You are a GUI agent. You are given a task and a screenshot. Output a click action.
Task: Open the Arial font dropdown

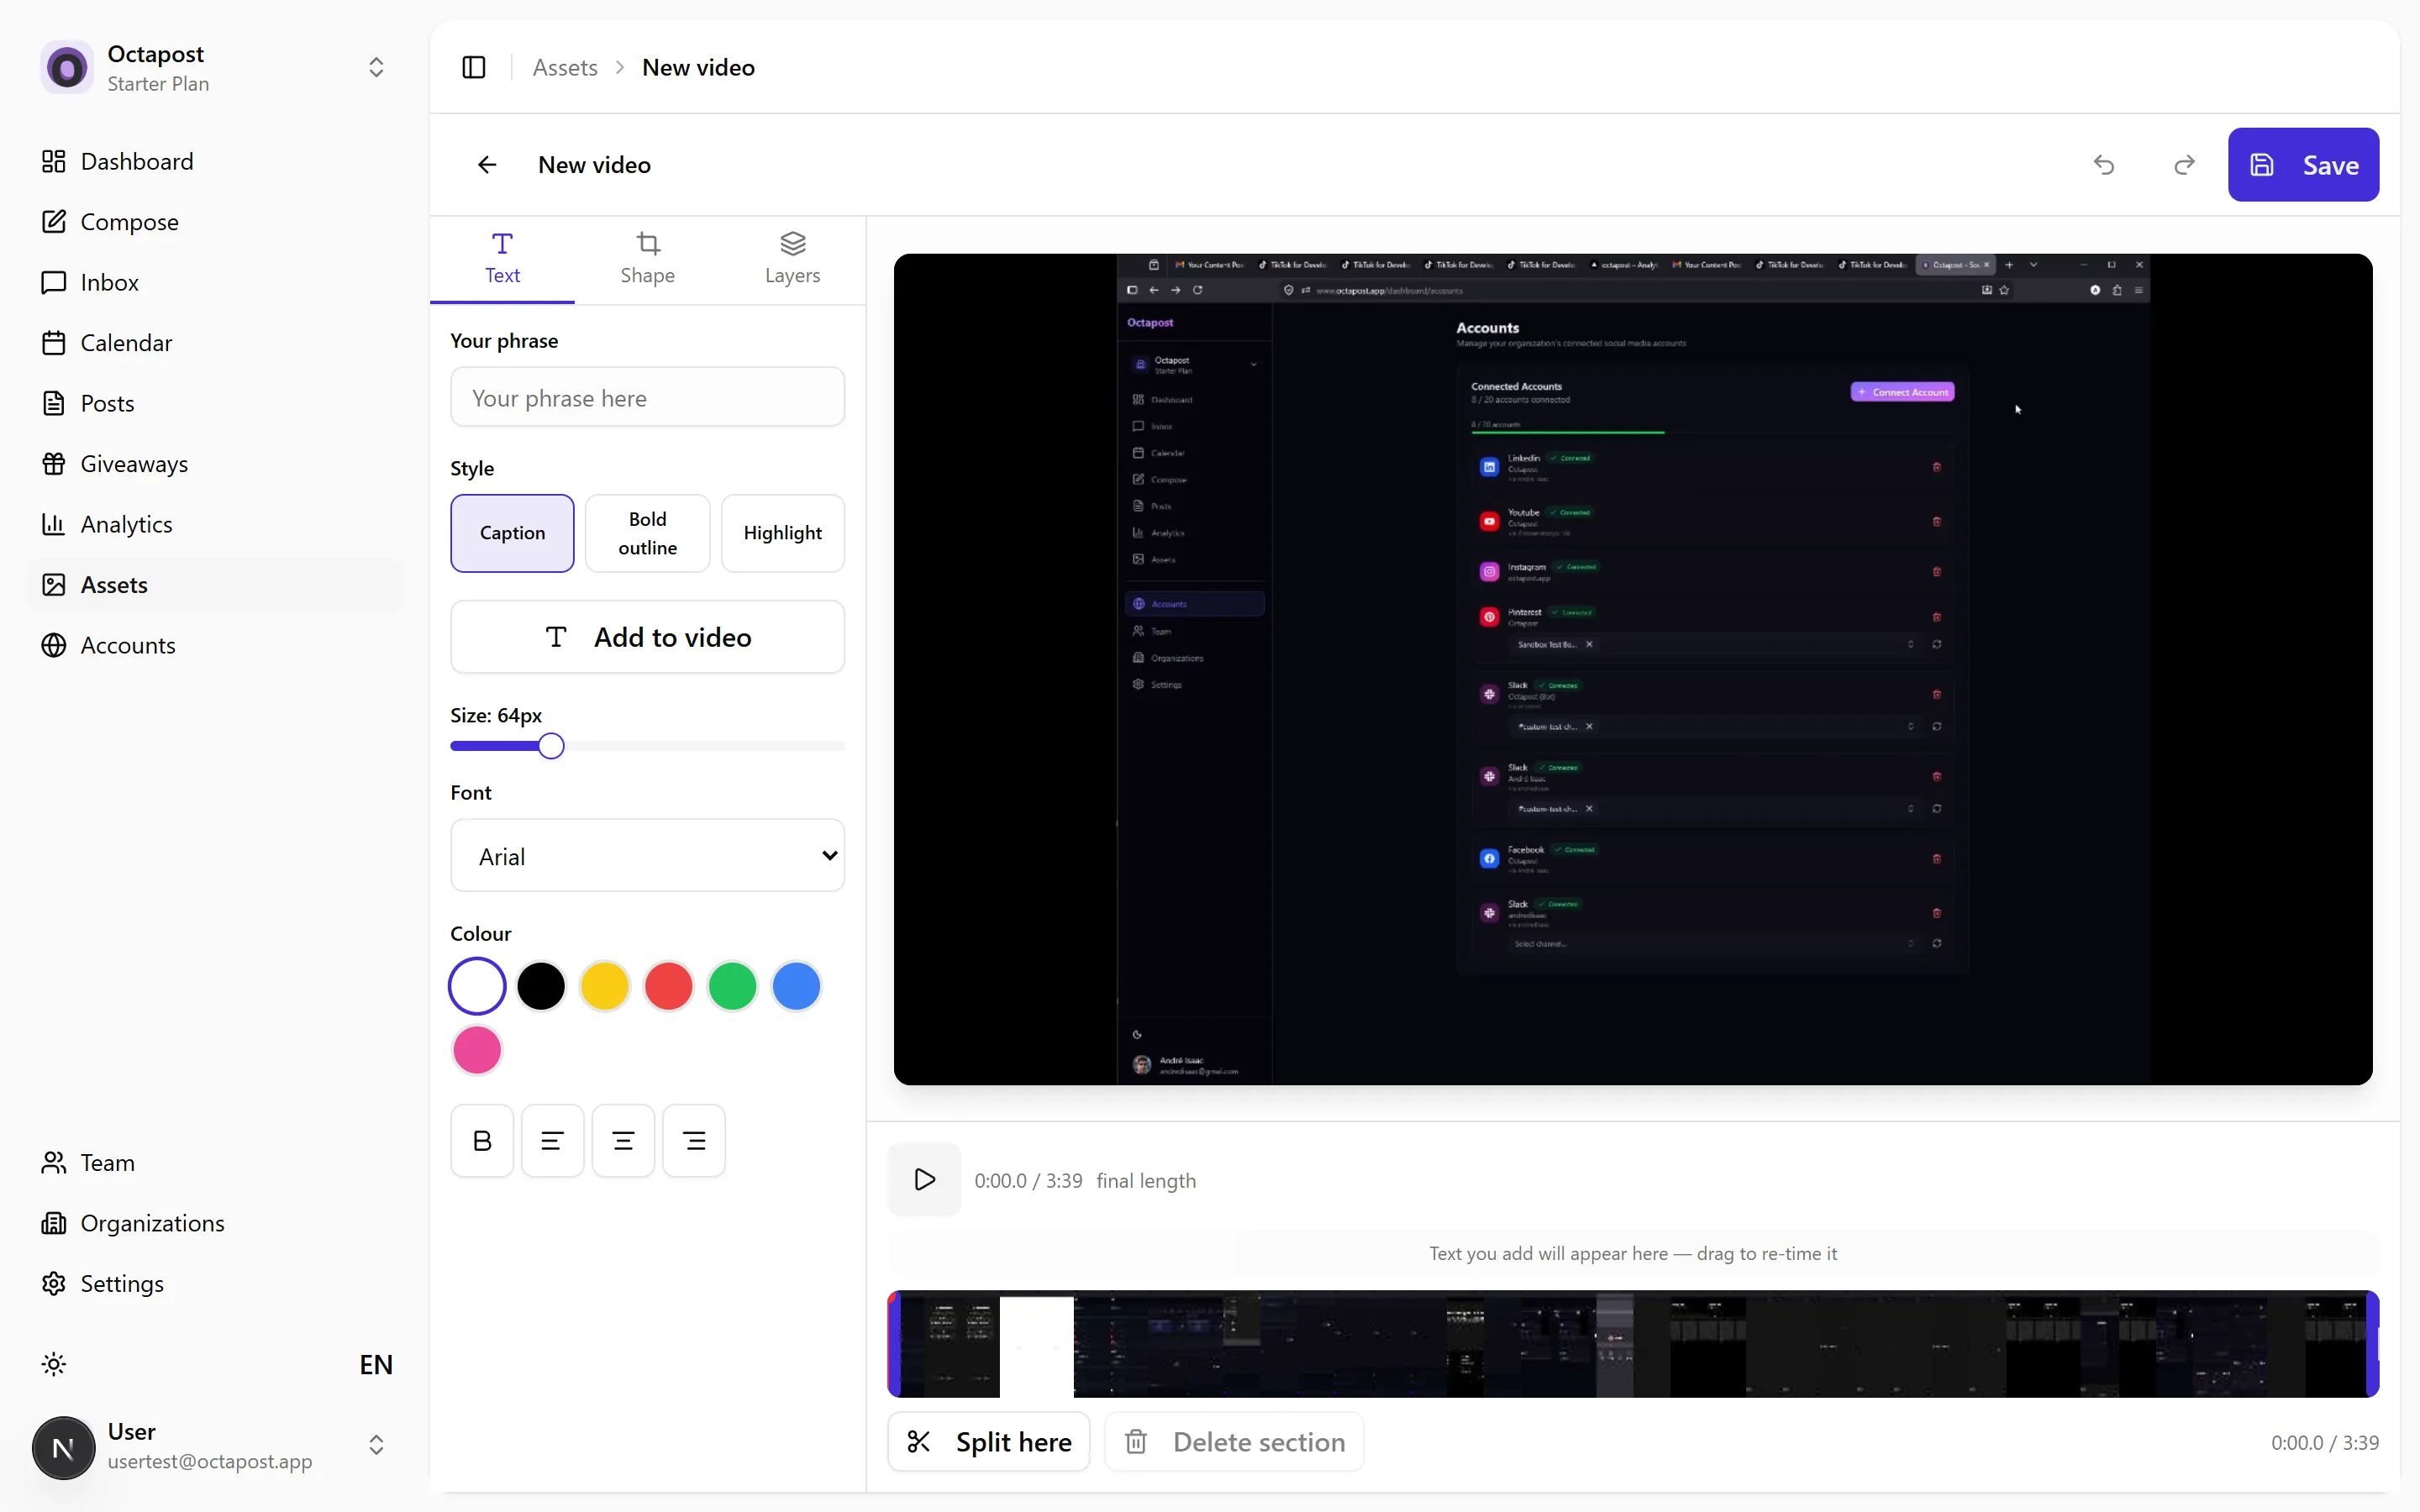point(647,856)
